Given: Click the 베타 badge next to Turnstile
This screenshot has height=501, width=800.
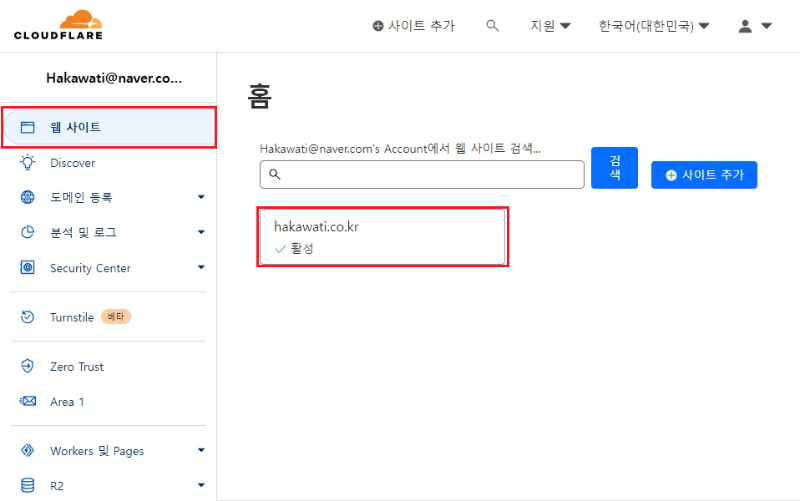Looking at the screenshot, I should (x=116, y=317).
